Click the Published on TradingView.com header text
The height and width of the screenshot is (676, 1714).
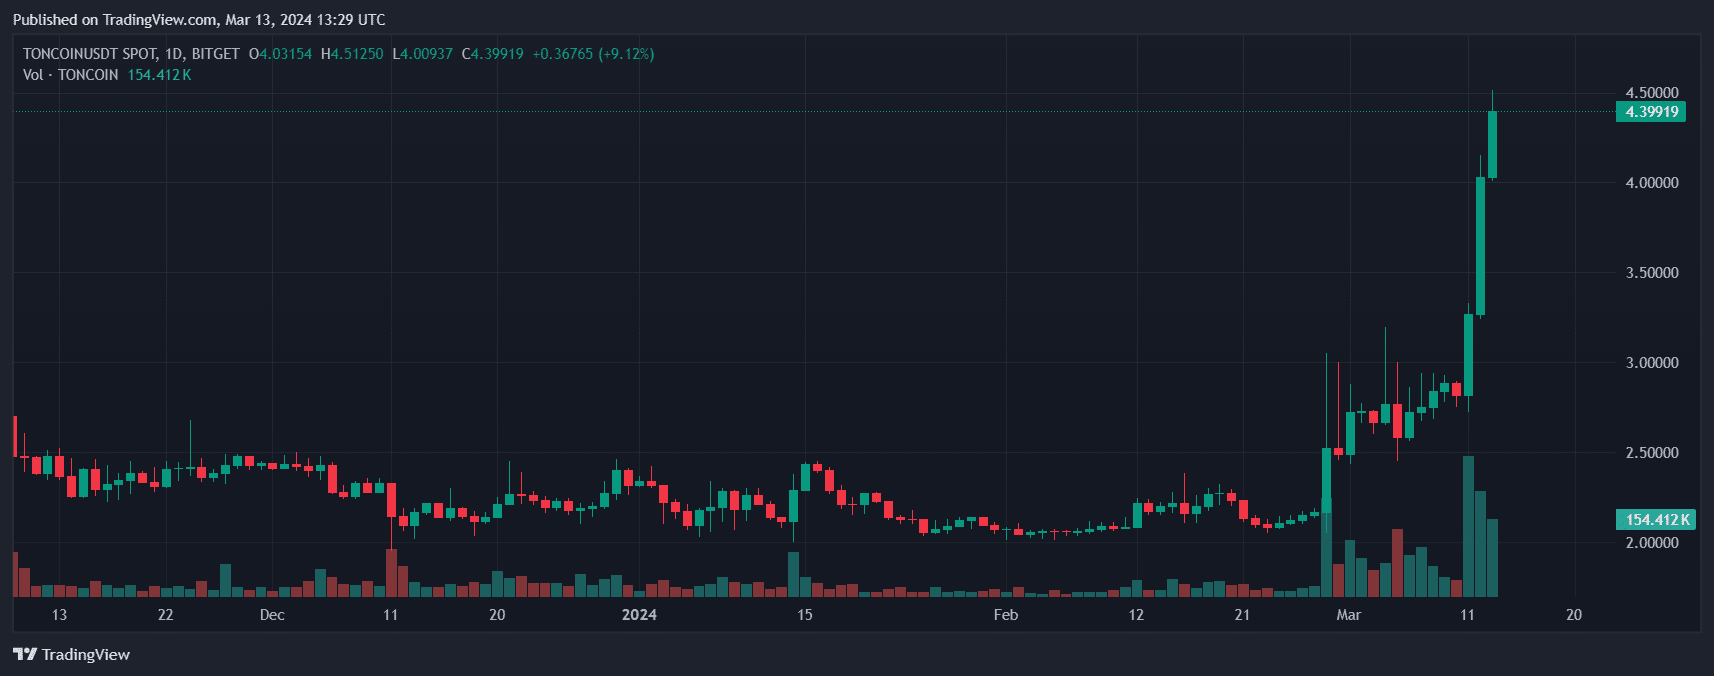coord(199,20)
